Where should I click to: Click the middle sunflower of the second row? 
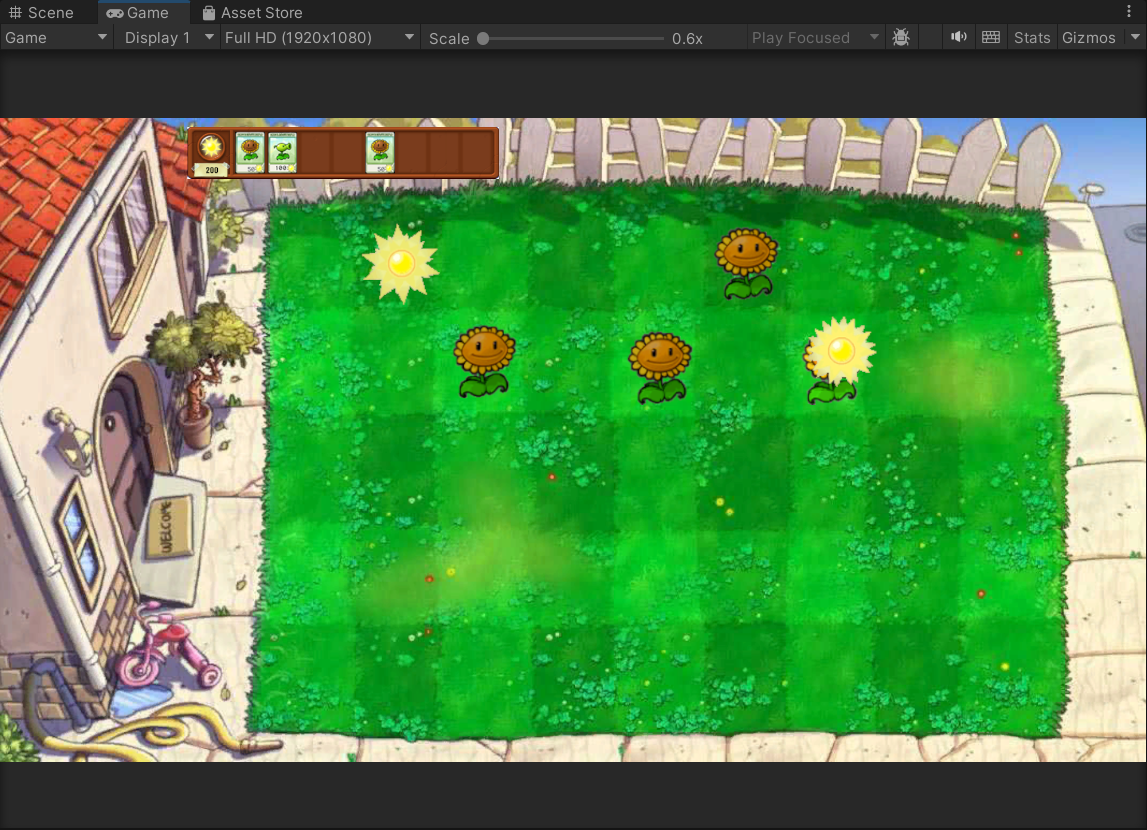pyautogui.click(x=660, y=368)
